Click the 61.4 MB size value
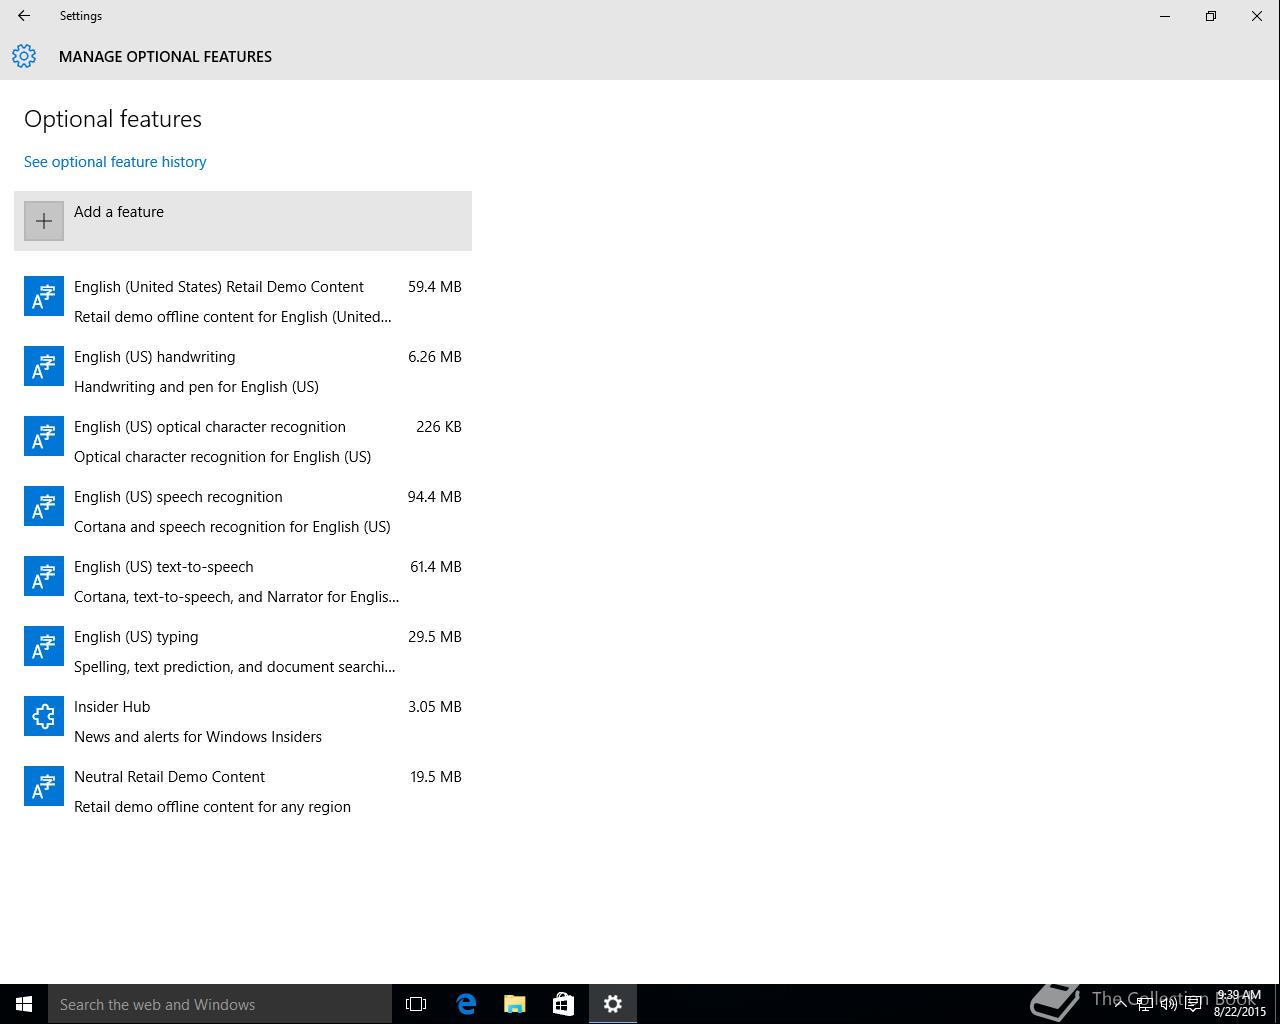 coord(436,567)
